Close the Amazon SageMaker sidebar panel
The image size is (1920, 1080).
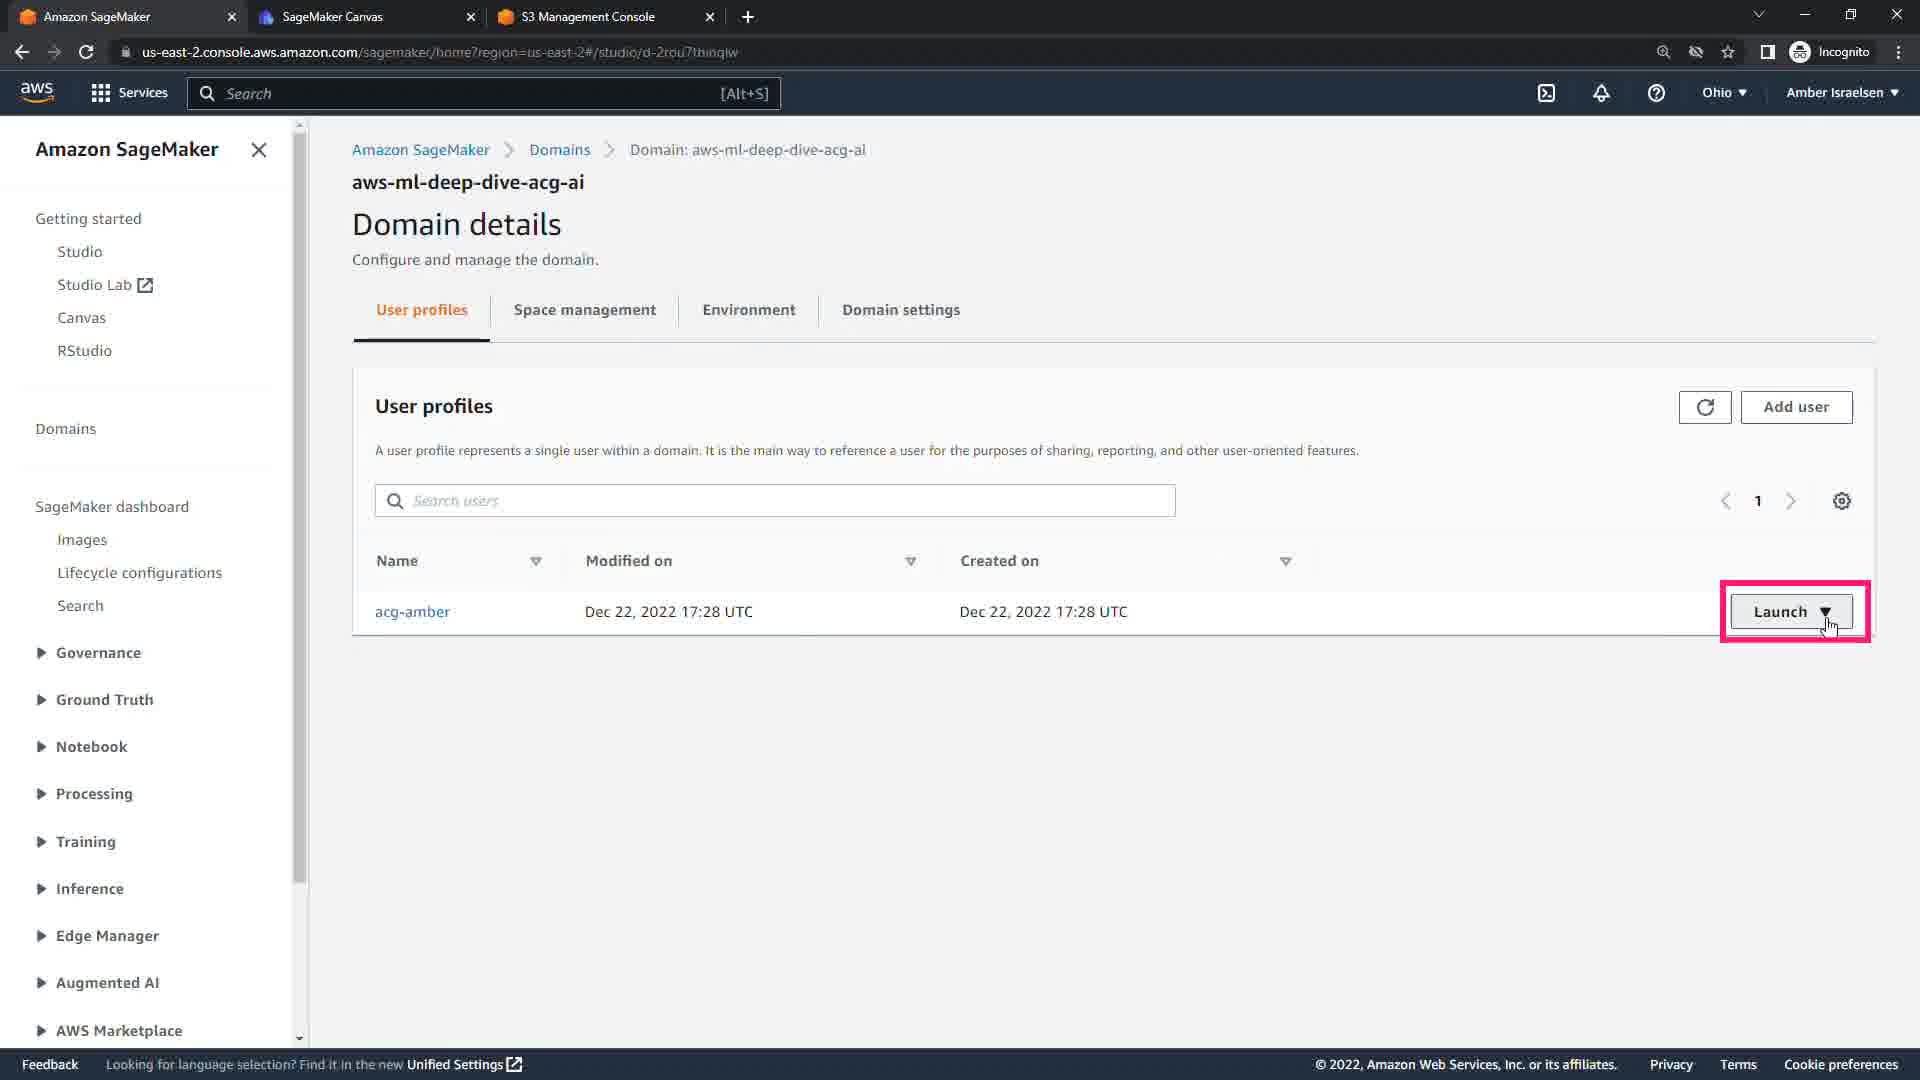[x=259, y=150]
